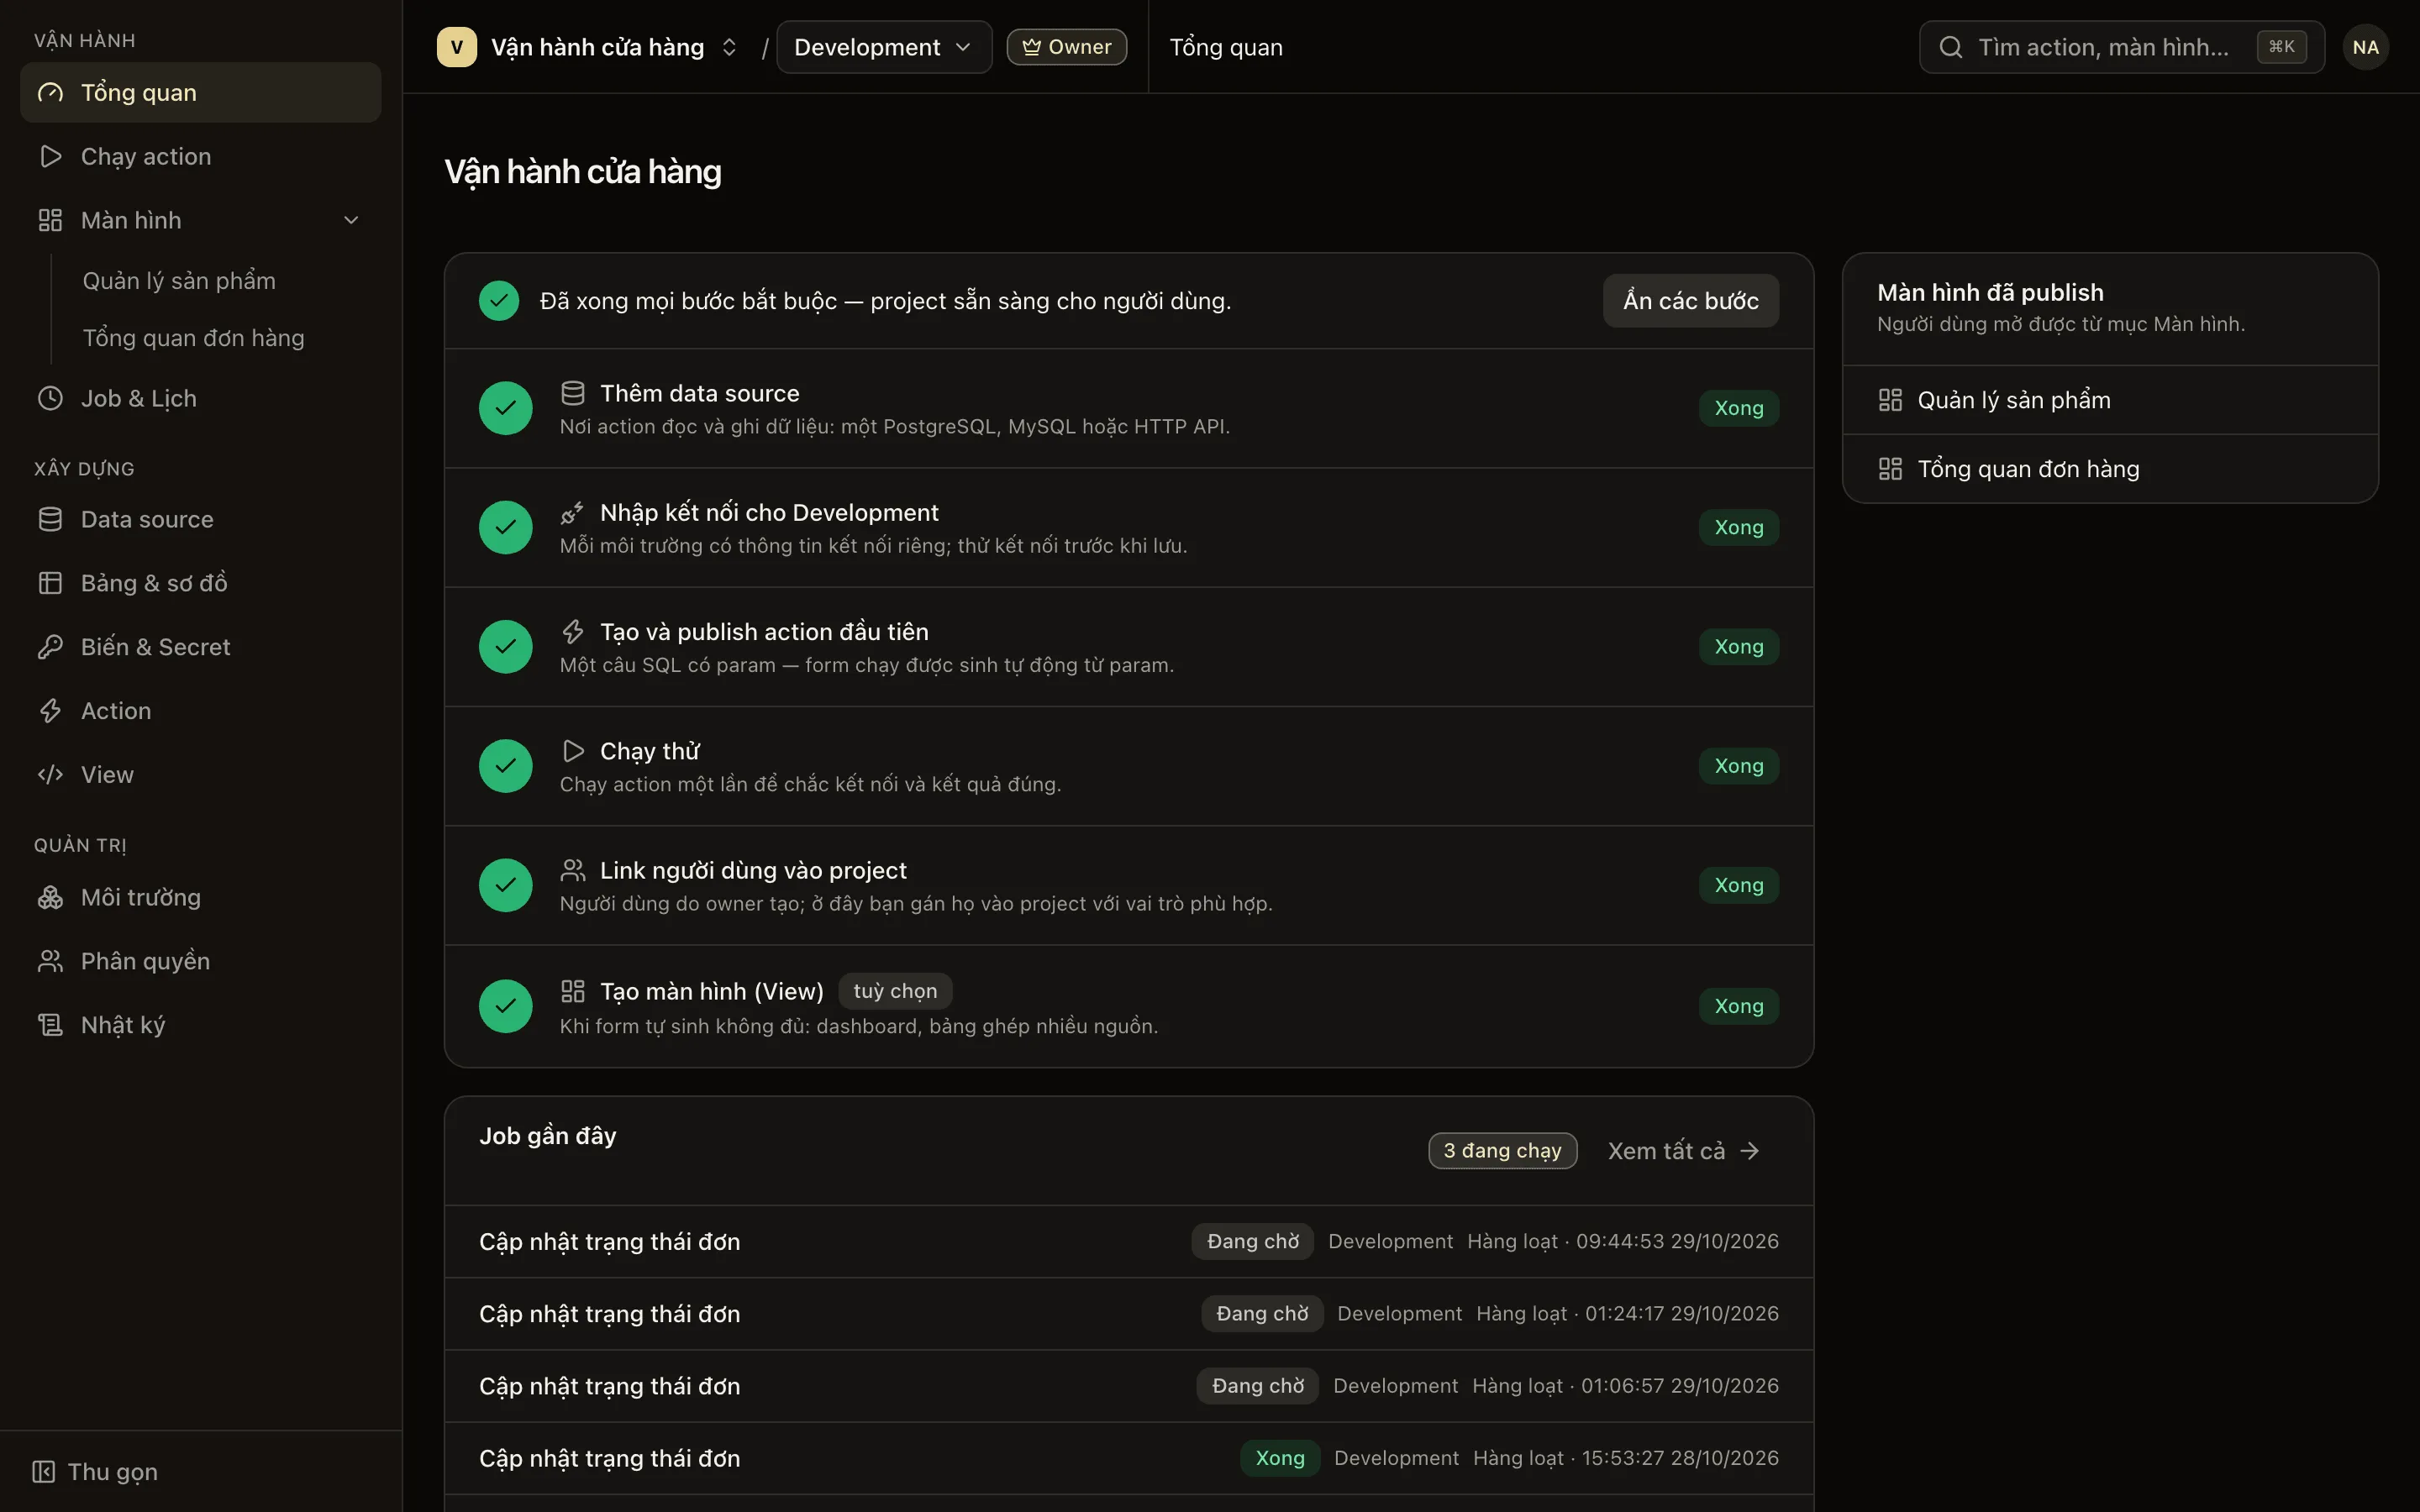Open published screen Quản lý sản phẩm in right panel
The height and width of the screenshot is (1512, 2420).
[x=2110, y=400]
